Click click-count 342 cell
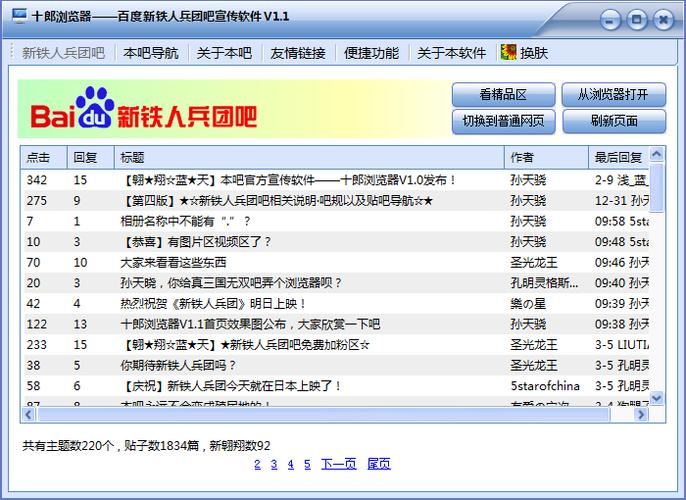This screenshot has width=686, height=500. click(37, 180)
